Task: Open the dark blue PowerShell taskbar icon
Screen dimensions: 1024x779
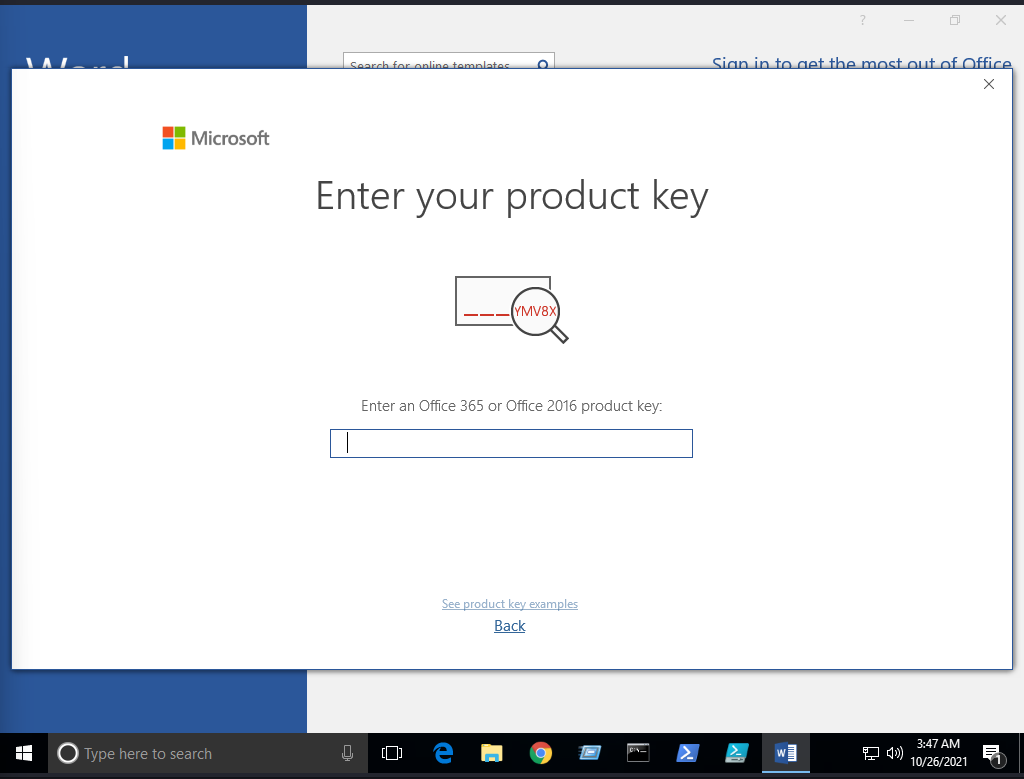Action: pyautogui.click(x=688, y=754)
